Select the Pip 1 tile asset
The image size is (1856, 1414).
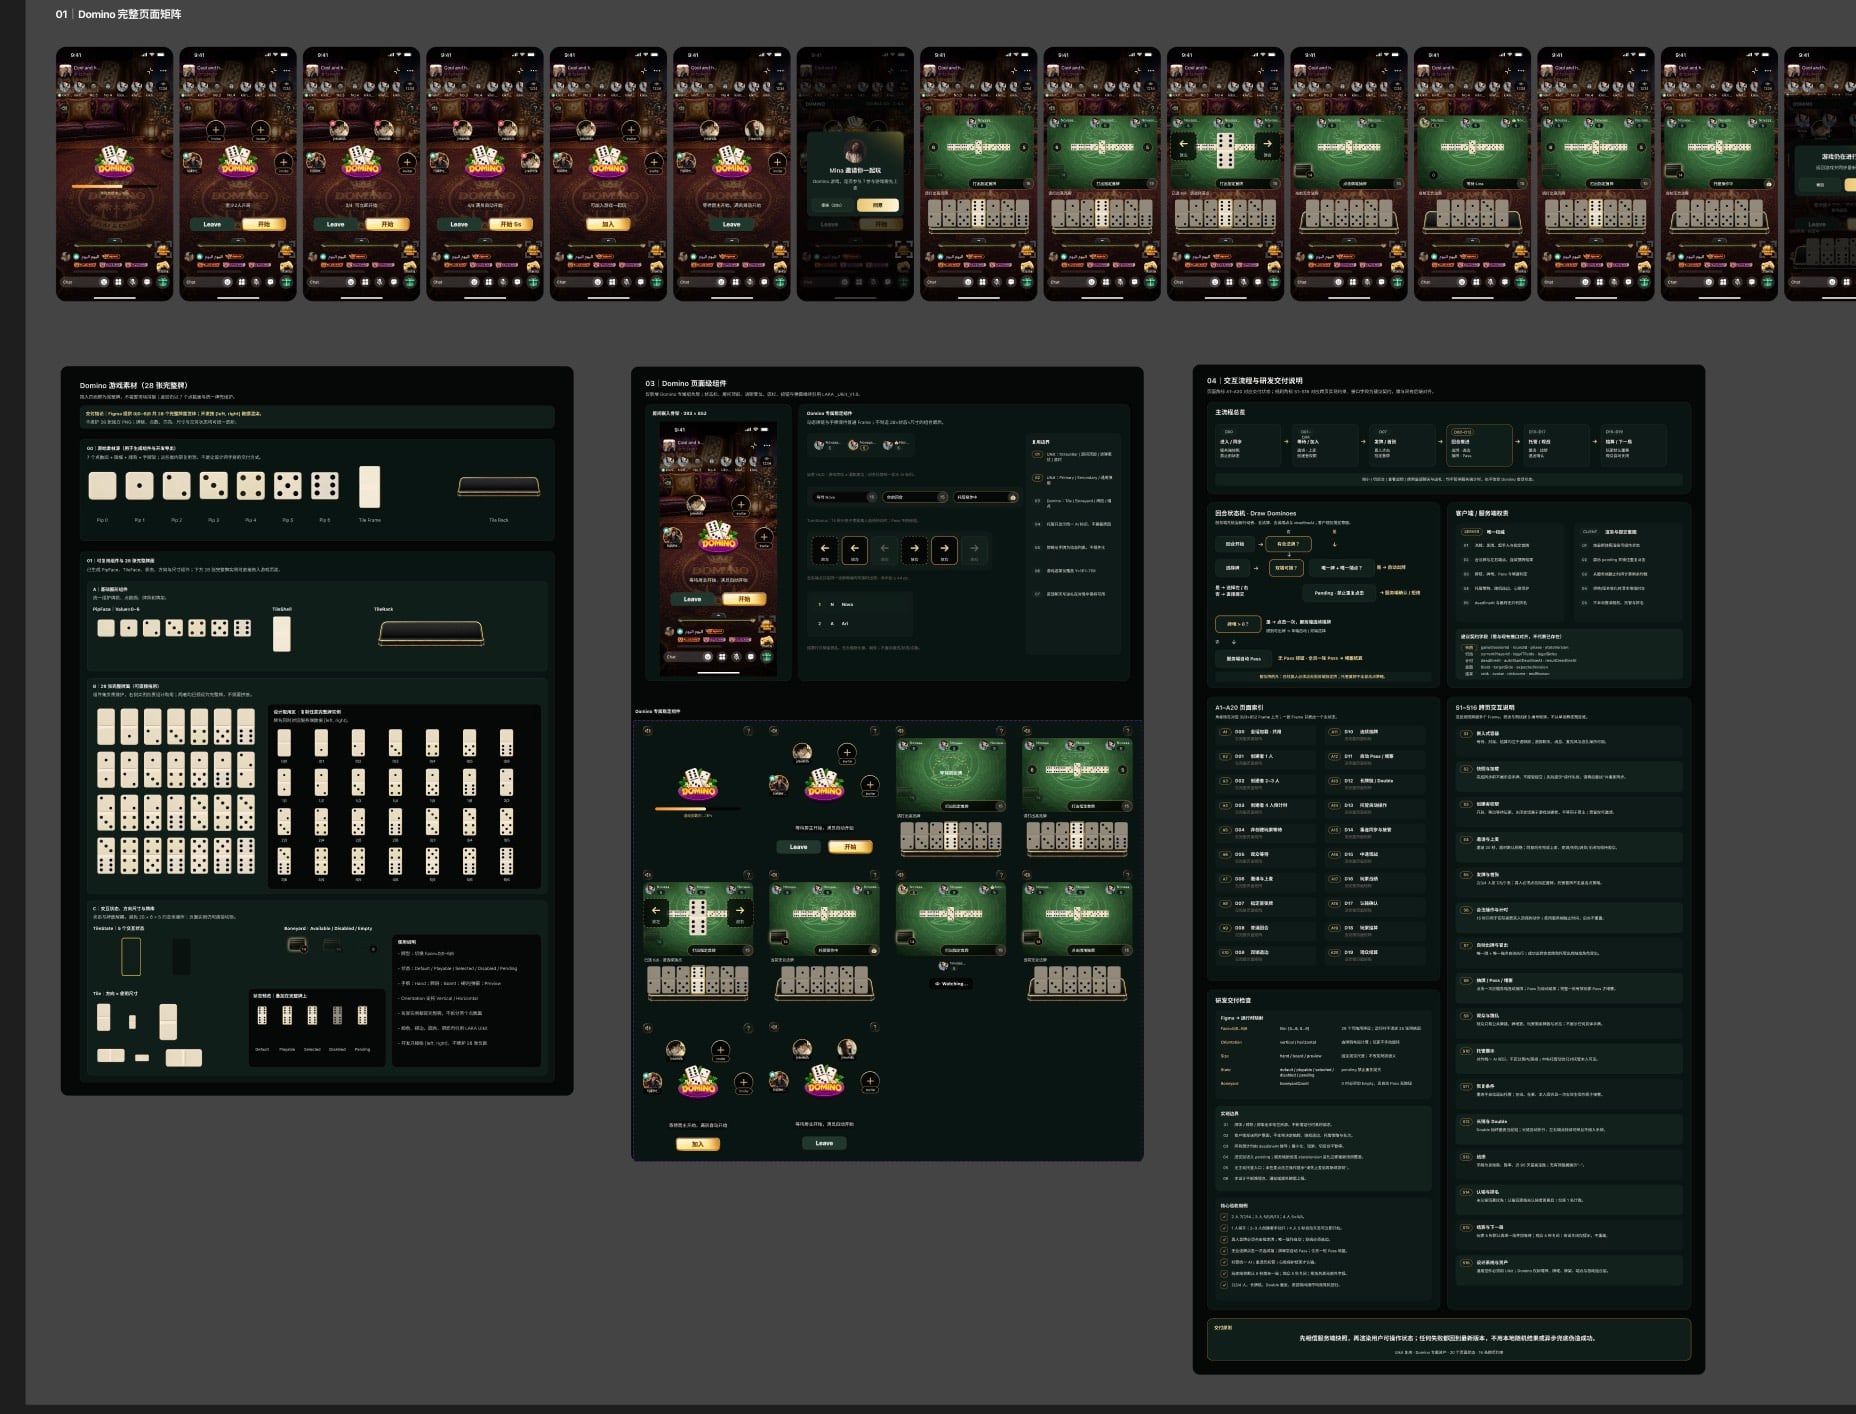[x=139, y=486]
